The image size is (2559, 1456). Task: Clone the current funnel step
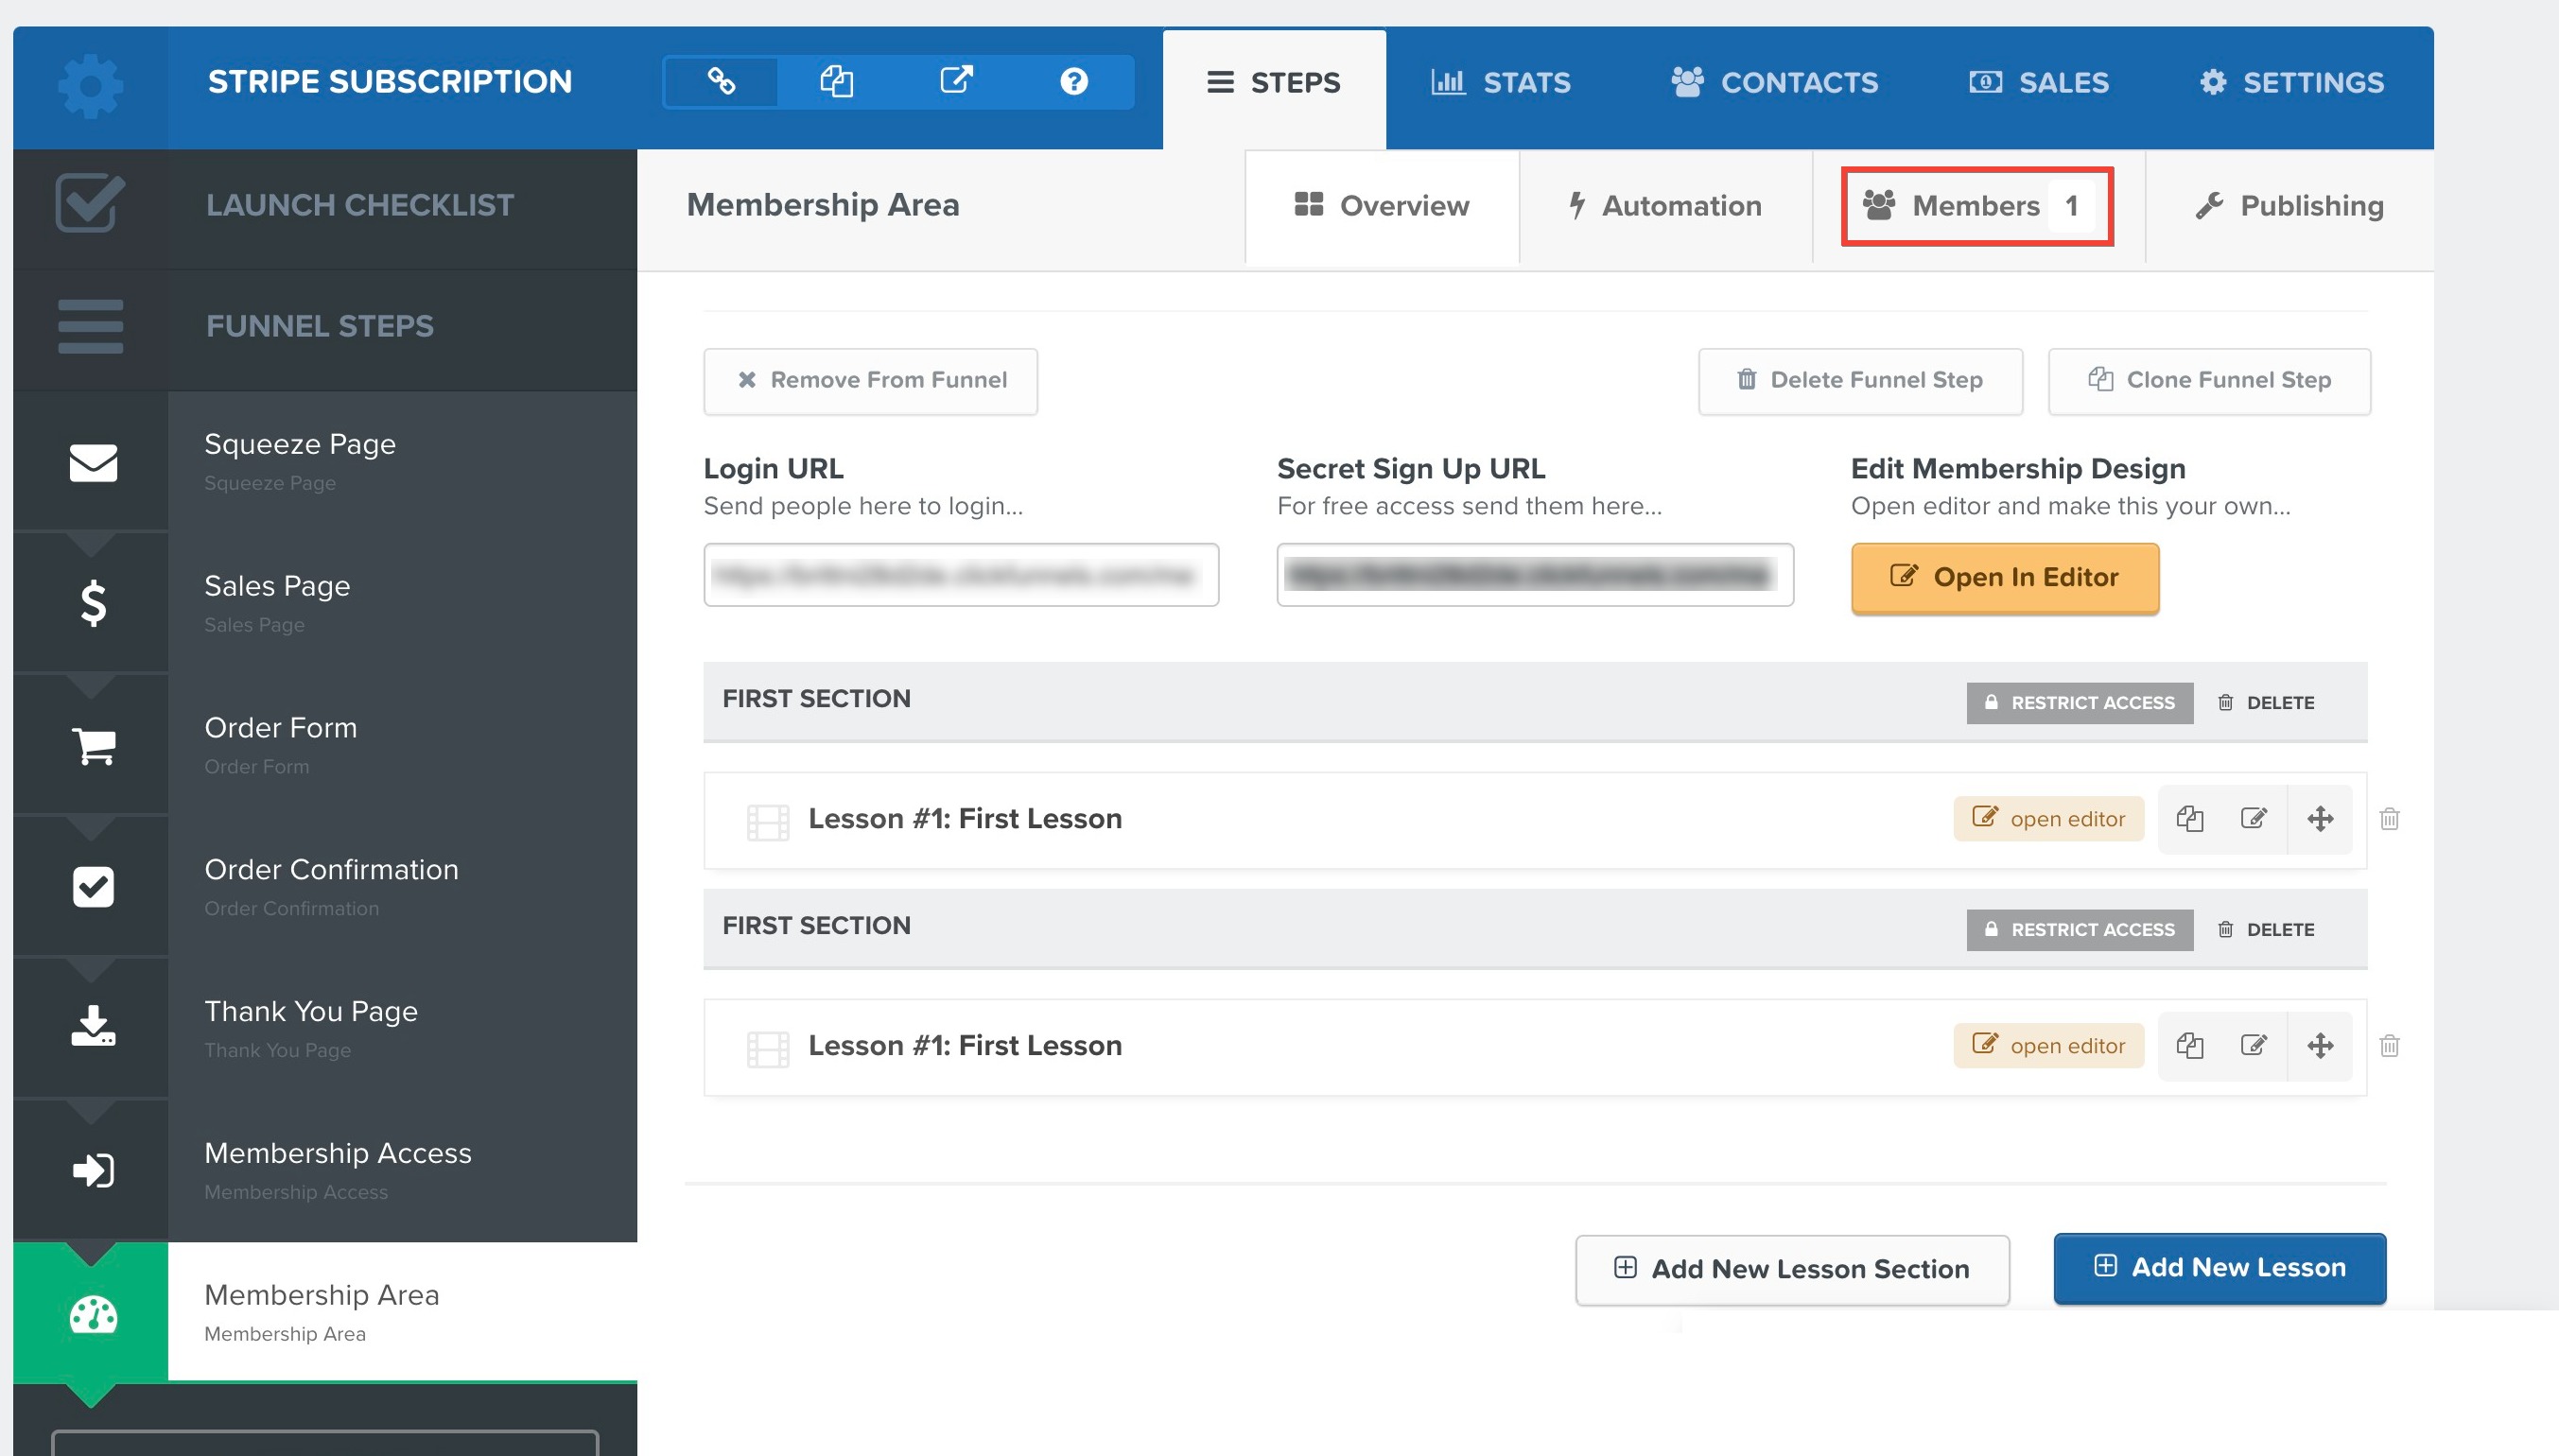(2211, 379)
